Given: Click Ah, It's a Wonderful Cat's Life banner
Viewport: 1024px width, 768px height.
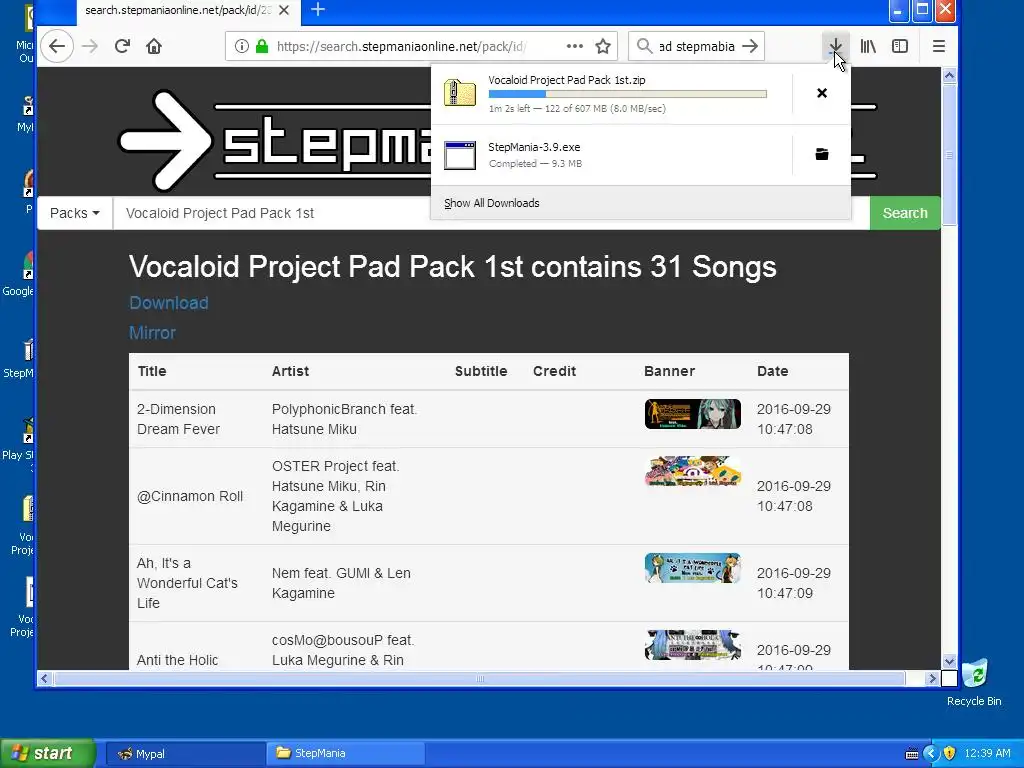Looking at the screenshot, I should coord(692,568).
